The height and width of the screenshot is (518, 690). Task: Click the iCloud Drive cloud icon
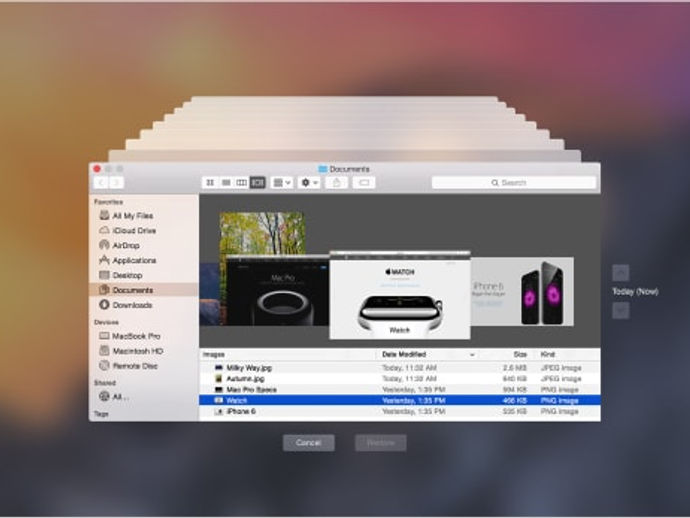point(104,230)
